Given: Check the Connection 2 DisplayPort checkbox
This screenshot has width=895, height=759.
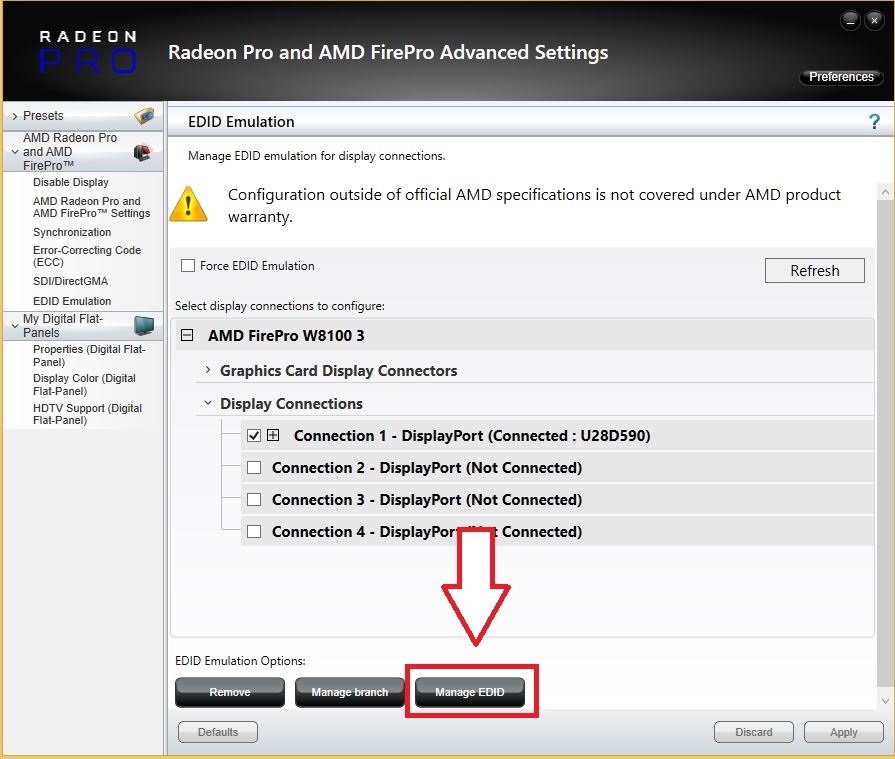Looking at the screenshot, I should pos(254,467).
